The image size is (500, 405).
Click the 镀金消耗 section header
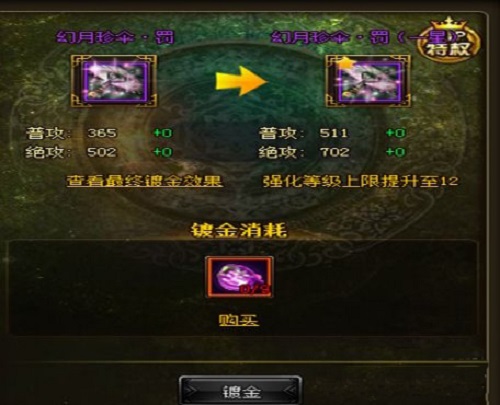click(x=239, y=230)
